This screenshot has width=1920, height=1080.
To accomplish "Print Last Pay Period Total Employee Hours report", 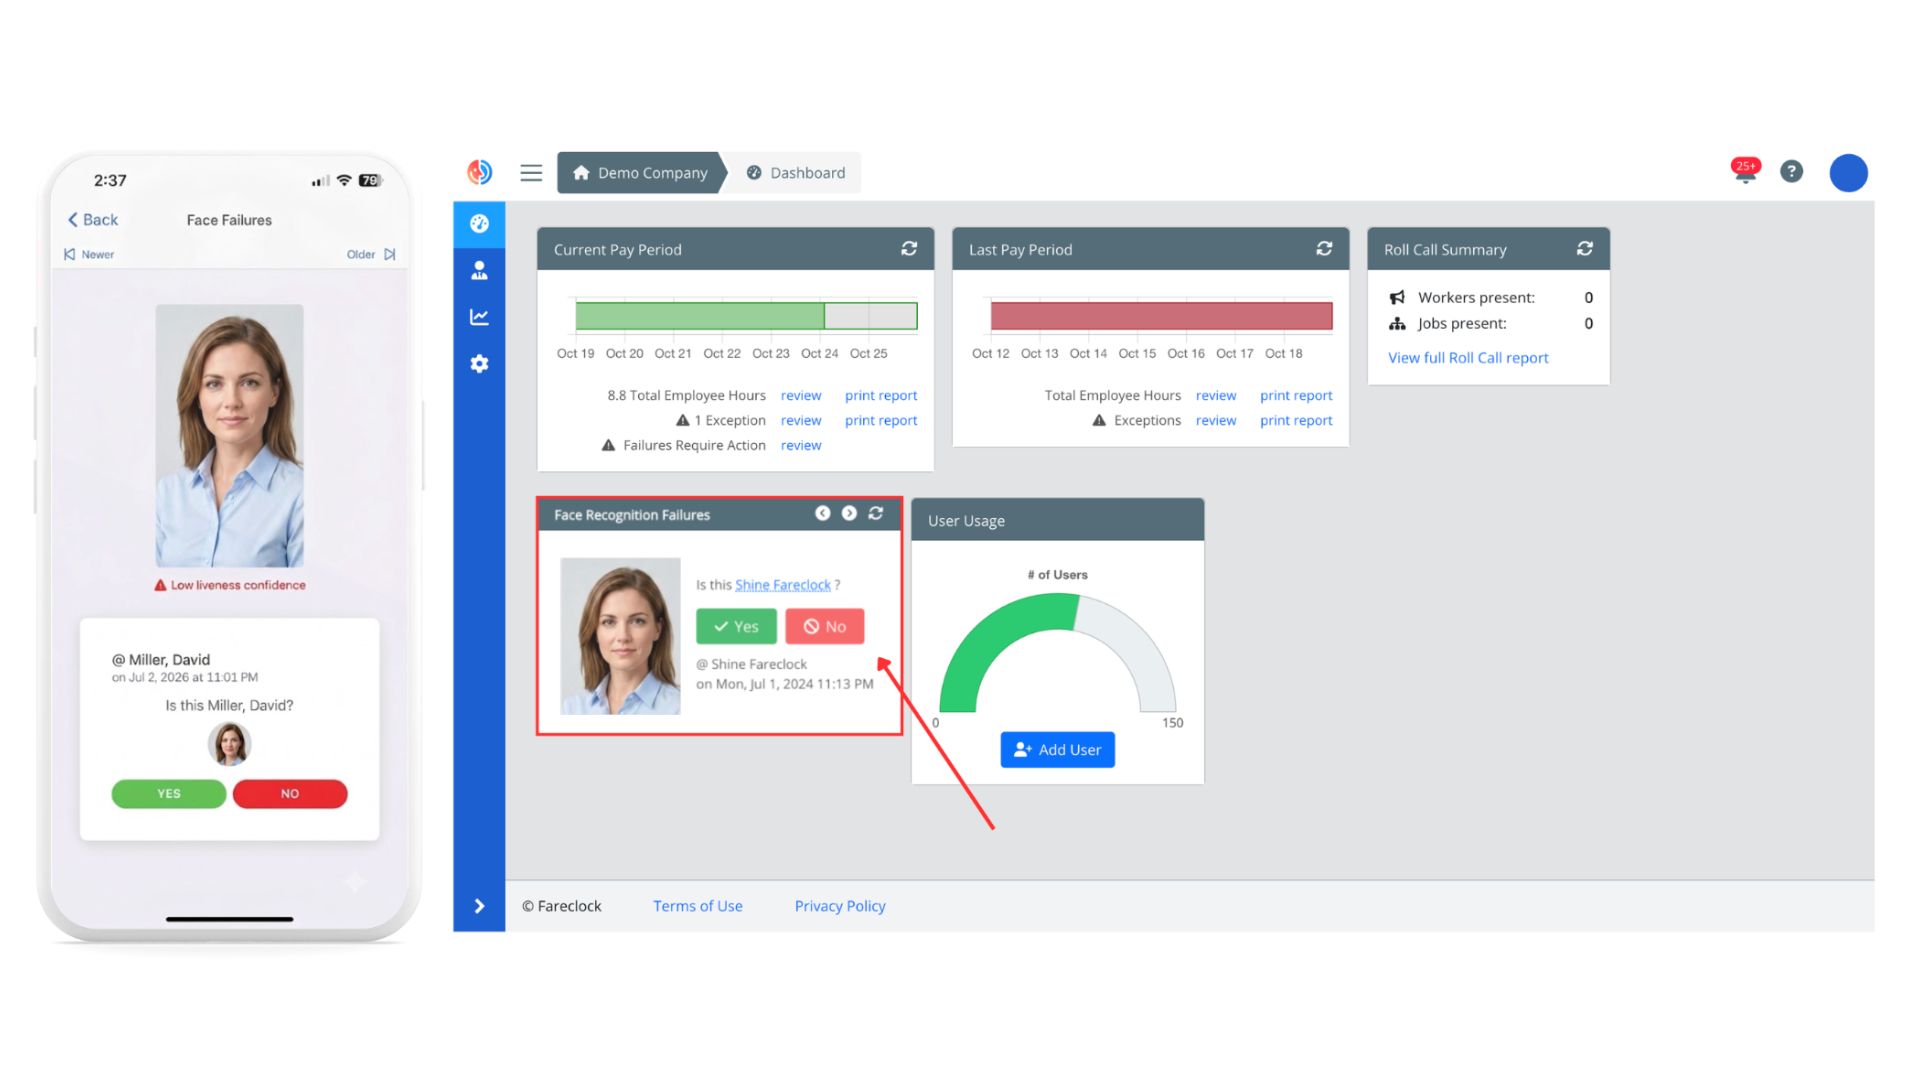I will [x=1296, y=396].
